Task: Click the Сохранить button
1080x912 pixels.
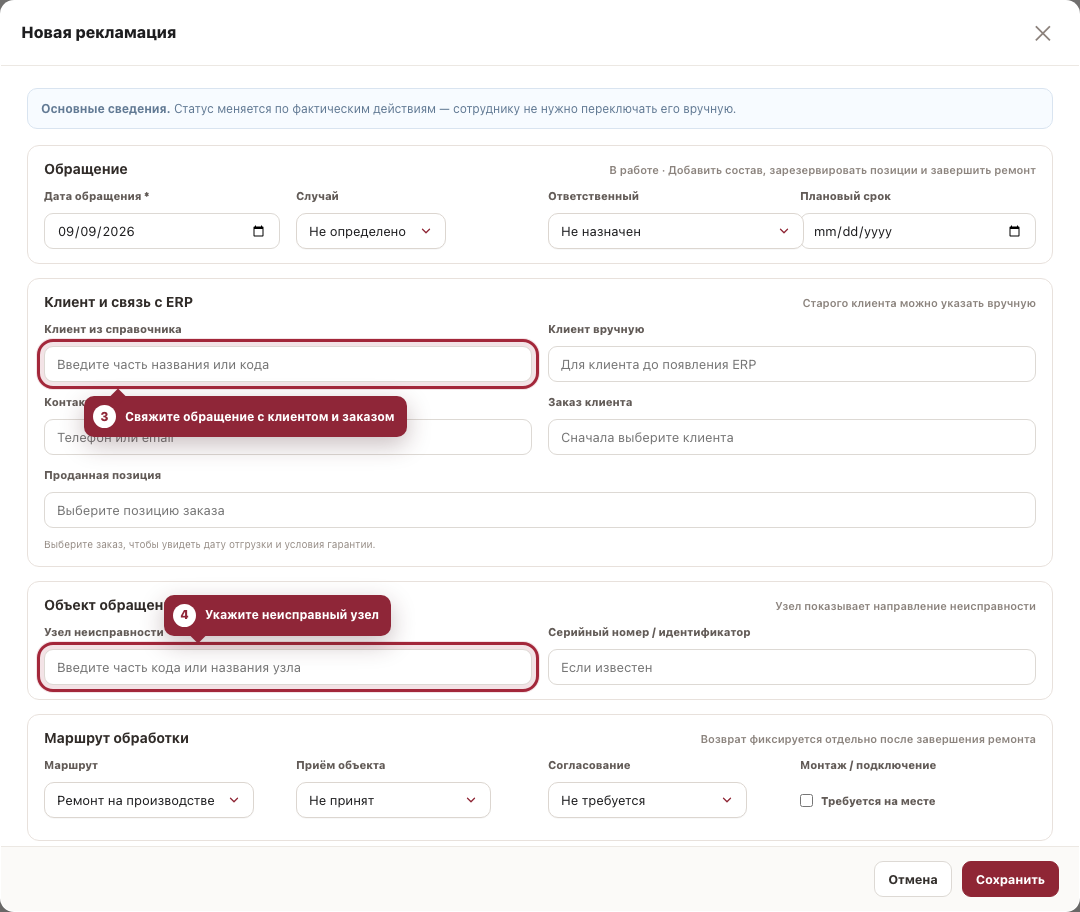Action: click(1010, 879)
